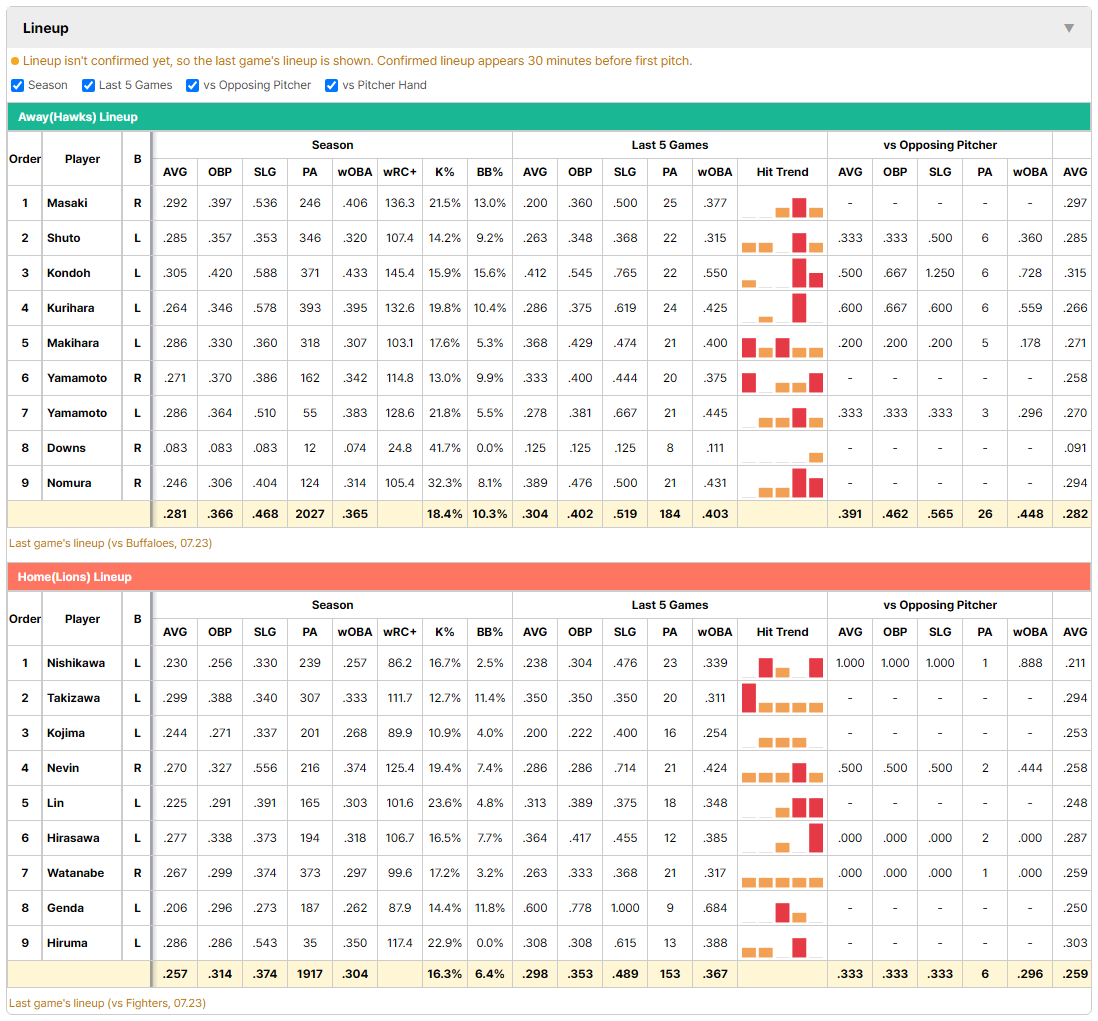Click the orange lineup warning dot
1098x1021 pixels.
pos(15,62)
